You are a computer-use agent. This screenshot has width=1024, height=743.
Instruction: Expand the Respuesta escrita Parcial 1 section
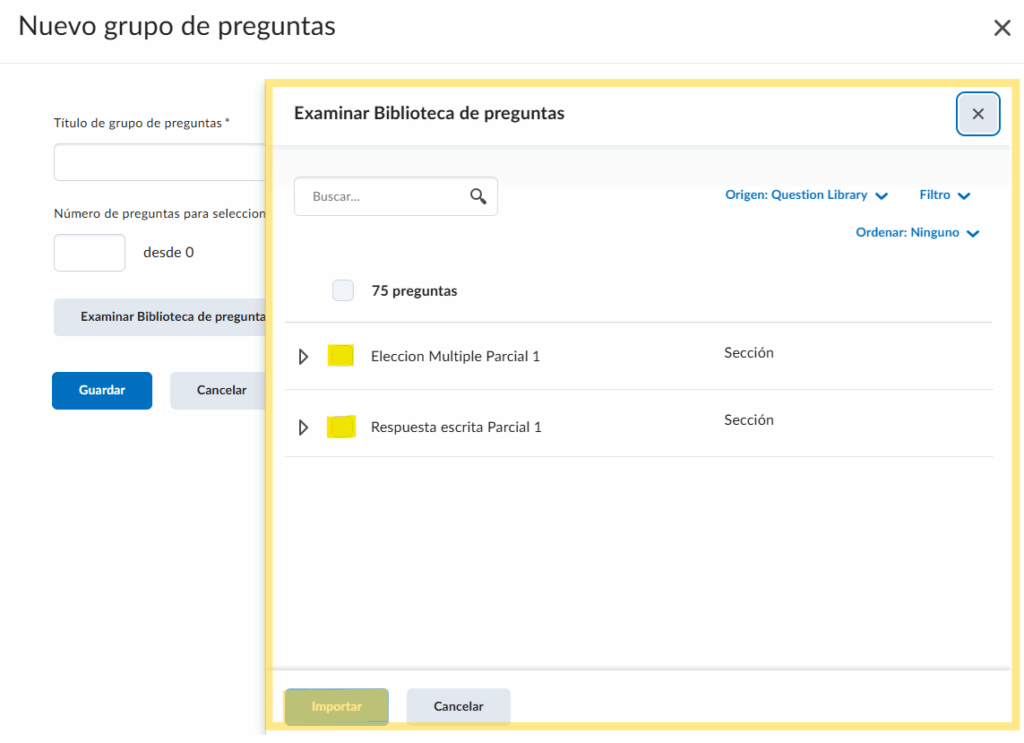point(304,427)
